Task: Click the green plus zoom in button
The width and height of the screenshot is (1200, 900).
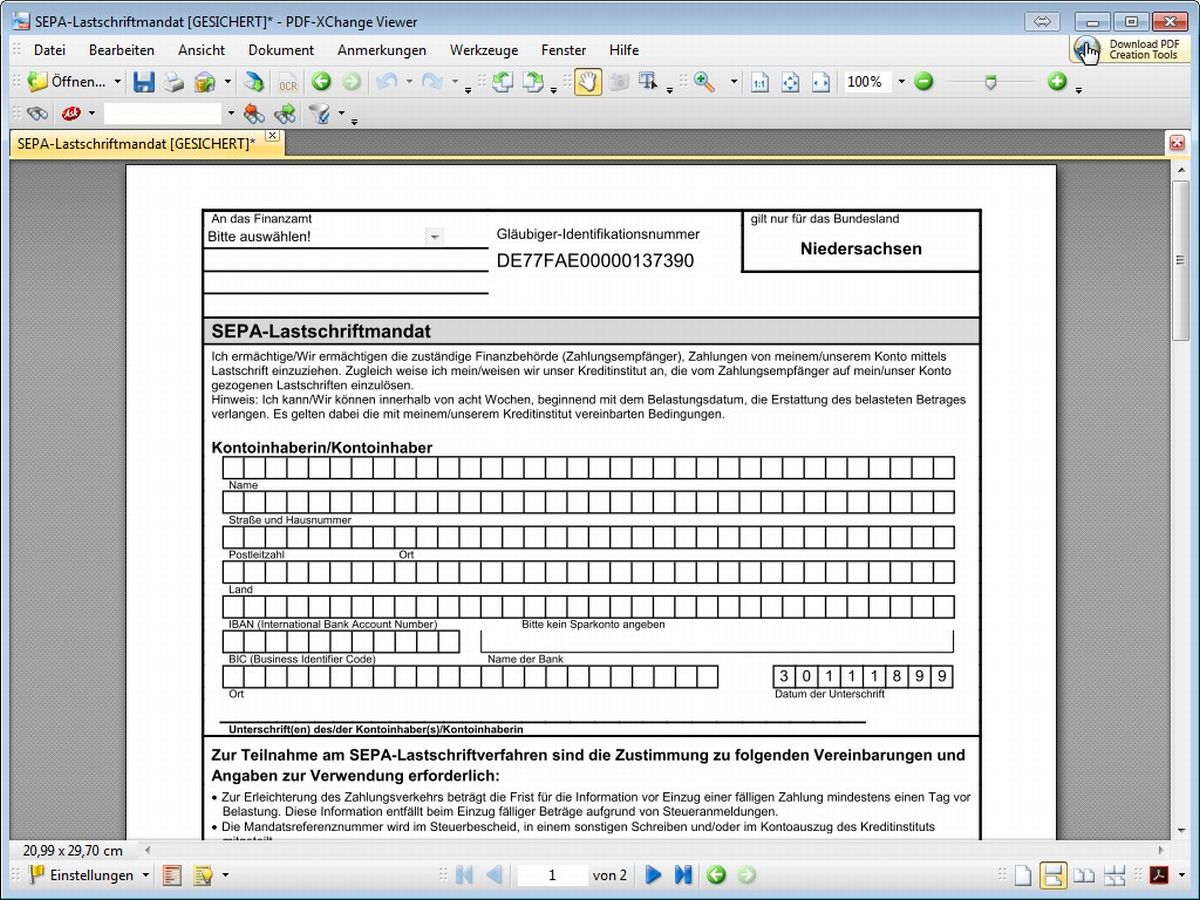Action: point(1057,82)
